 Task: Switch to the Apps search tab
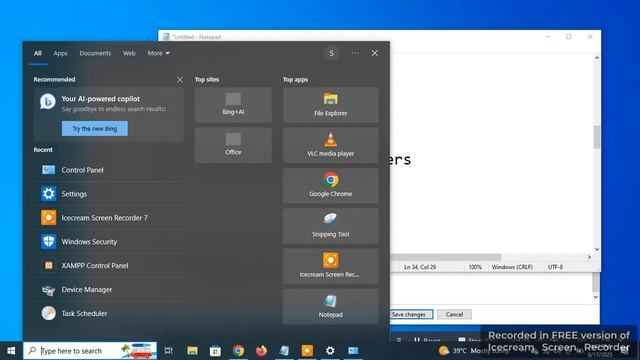(60, 53)
